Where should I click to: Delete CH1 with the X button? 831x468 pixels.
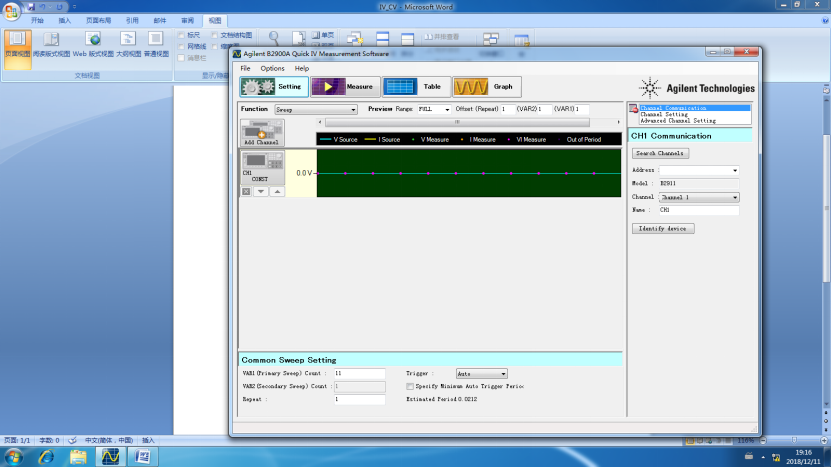click(x=246, y=191)
